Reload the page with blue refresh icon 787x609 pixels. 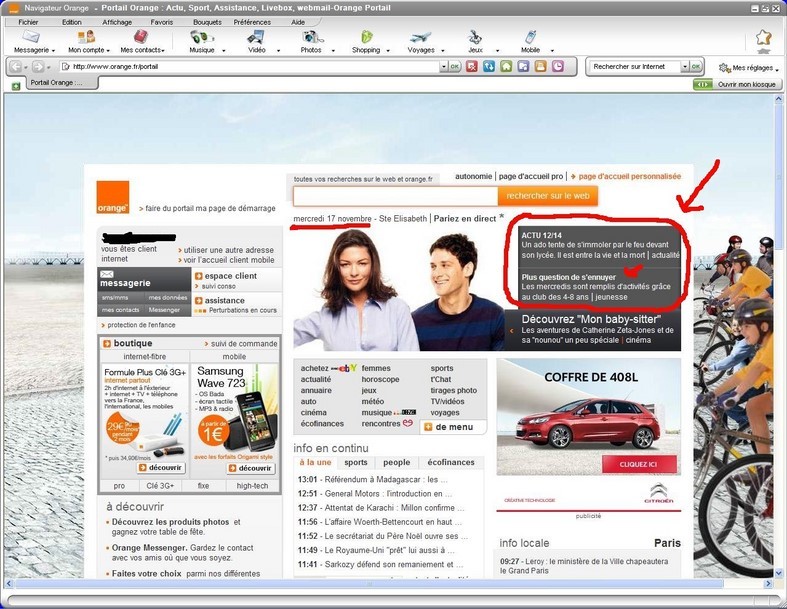click(488, 66)
